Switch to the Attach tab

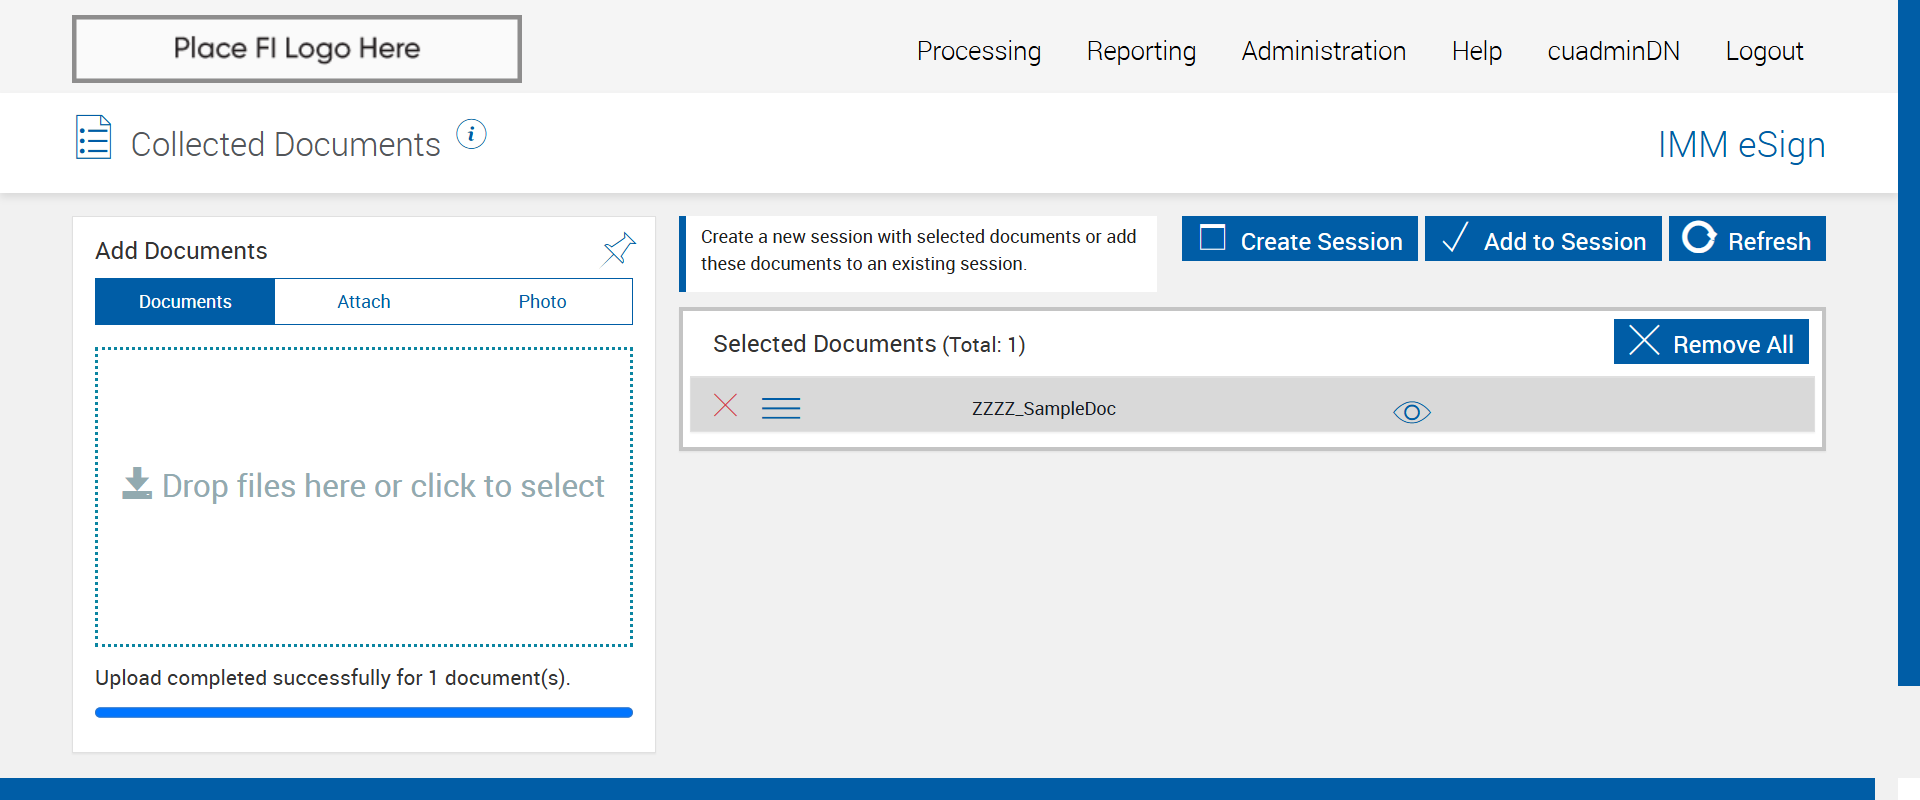[x=364, y=302]
